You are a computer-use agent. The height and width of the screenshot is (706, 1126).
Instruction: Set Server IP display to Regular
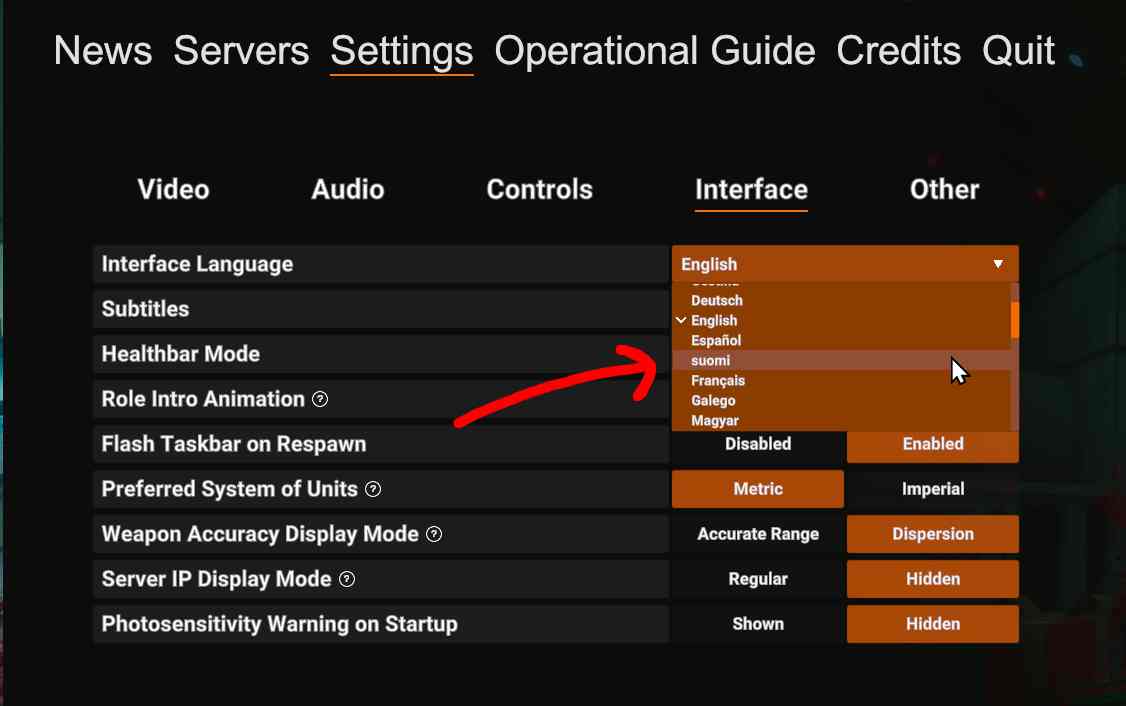pos(758,579)
